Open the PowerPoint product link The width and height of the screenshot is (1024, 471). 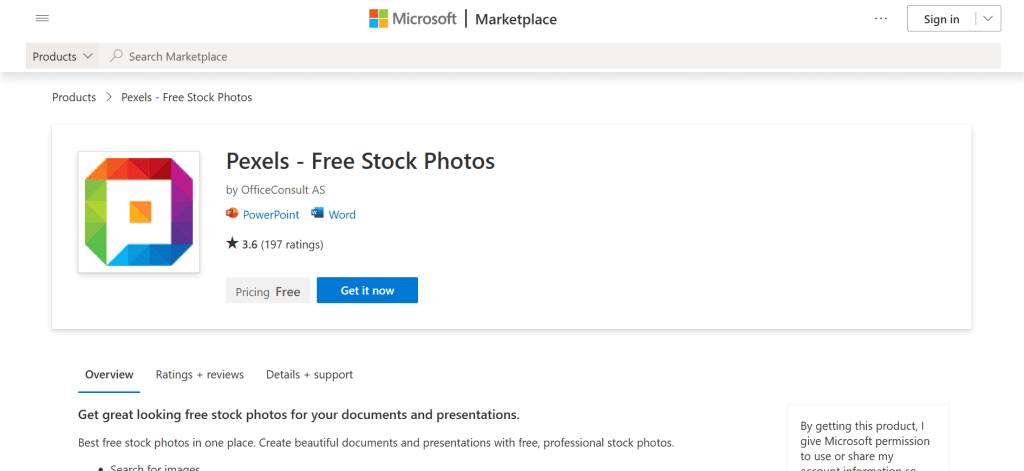(x=270, y=215)
